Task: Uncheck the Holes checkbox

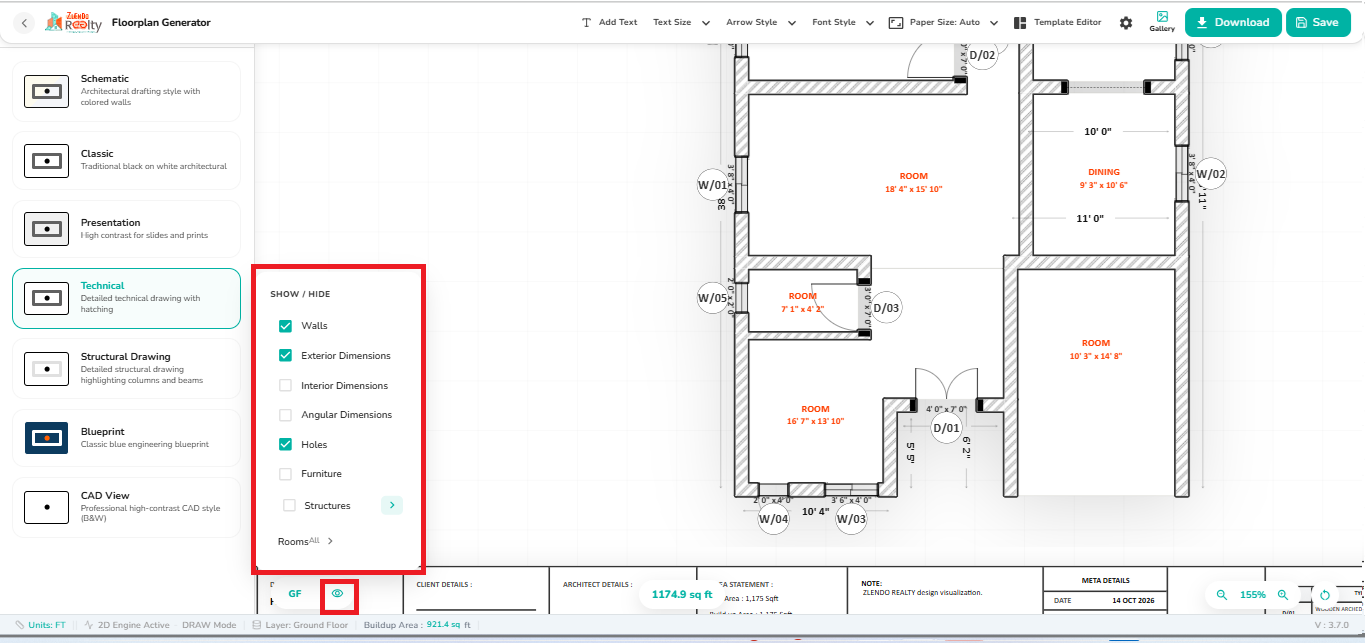Action: 285,444
